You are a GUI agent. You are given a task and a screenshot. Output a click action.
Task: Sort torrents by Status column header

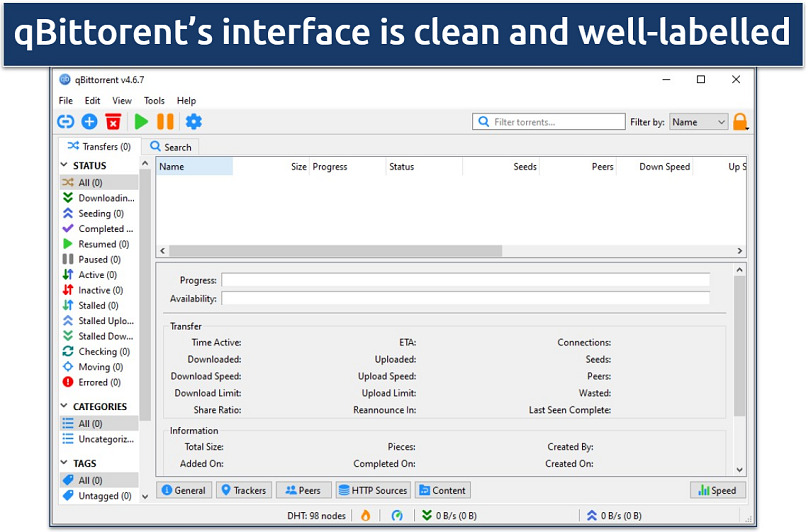tap(424, 167)
